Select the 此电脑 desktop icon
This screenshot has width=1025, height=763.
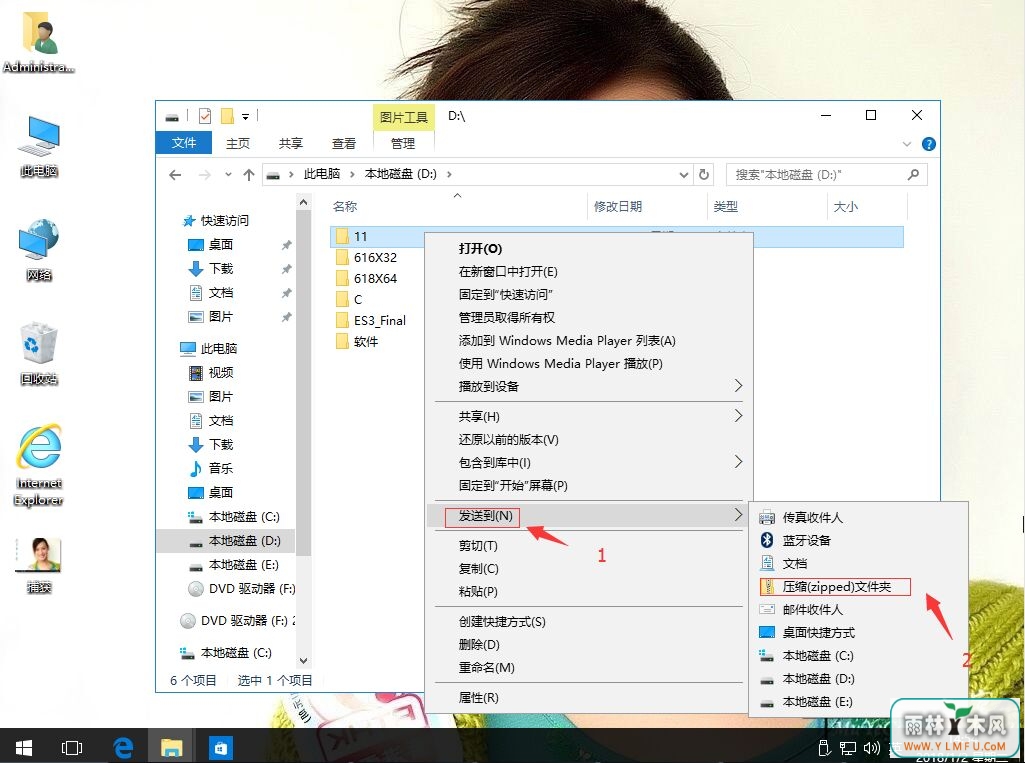tap(39, 146)
